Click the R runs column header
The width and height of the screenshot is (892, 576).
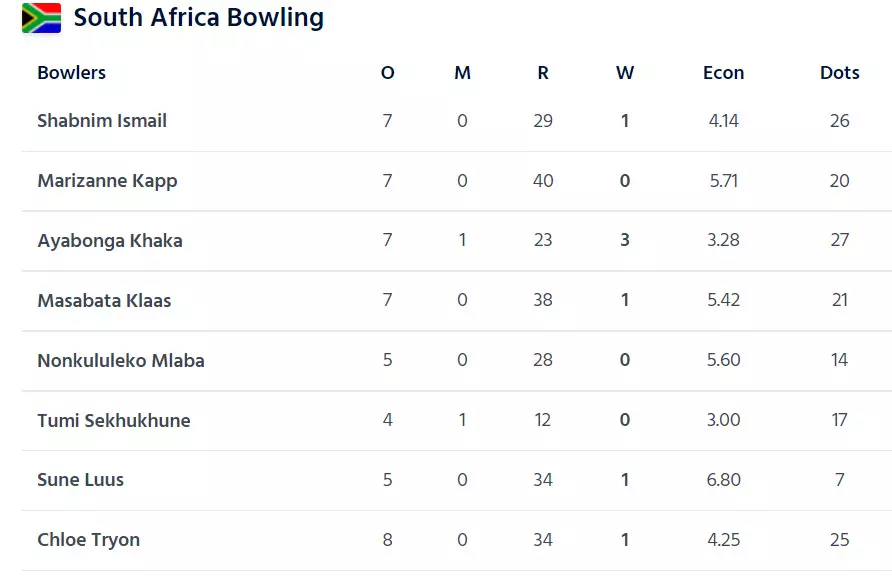(542, 73)
